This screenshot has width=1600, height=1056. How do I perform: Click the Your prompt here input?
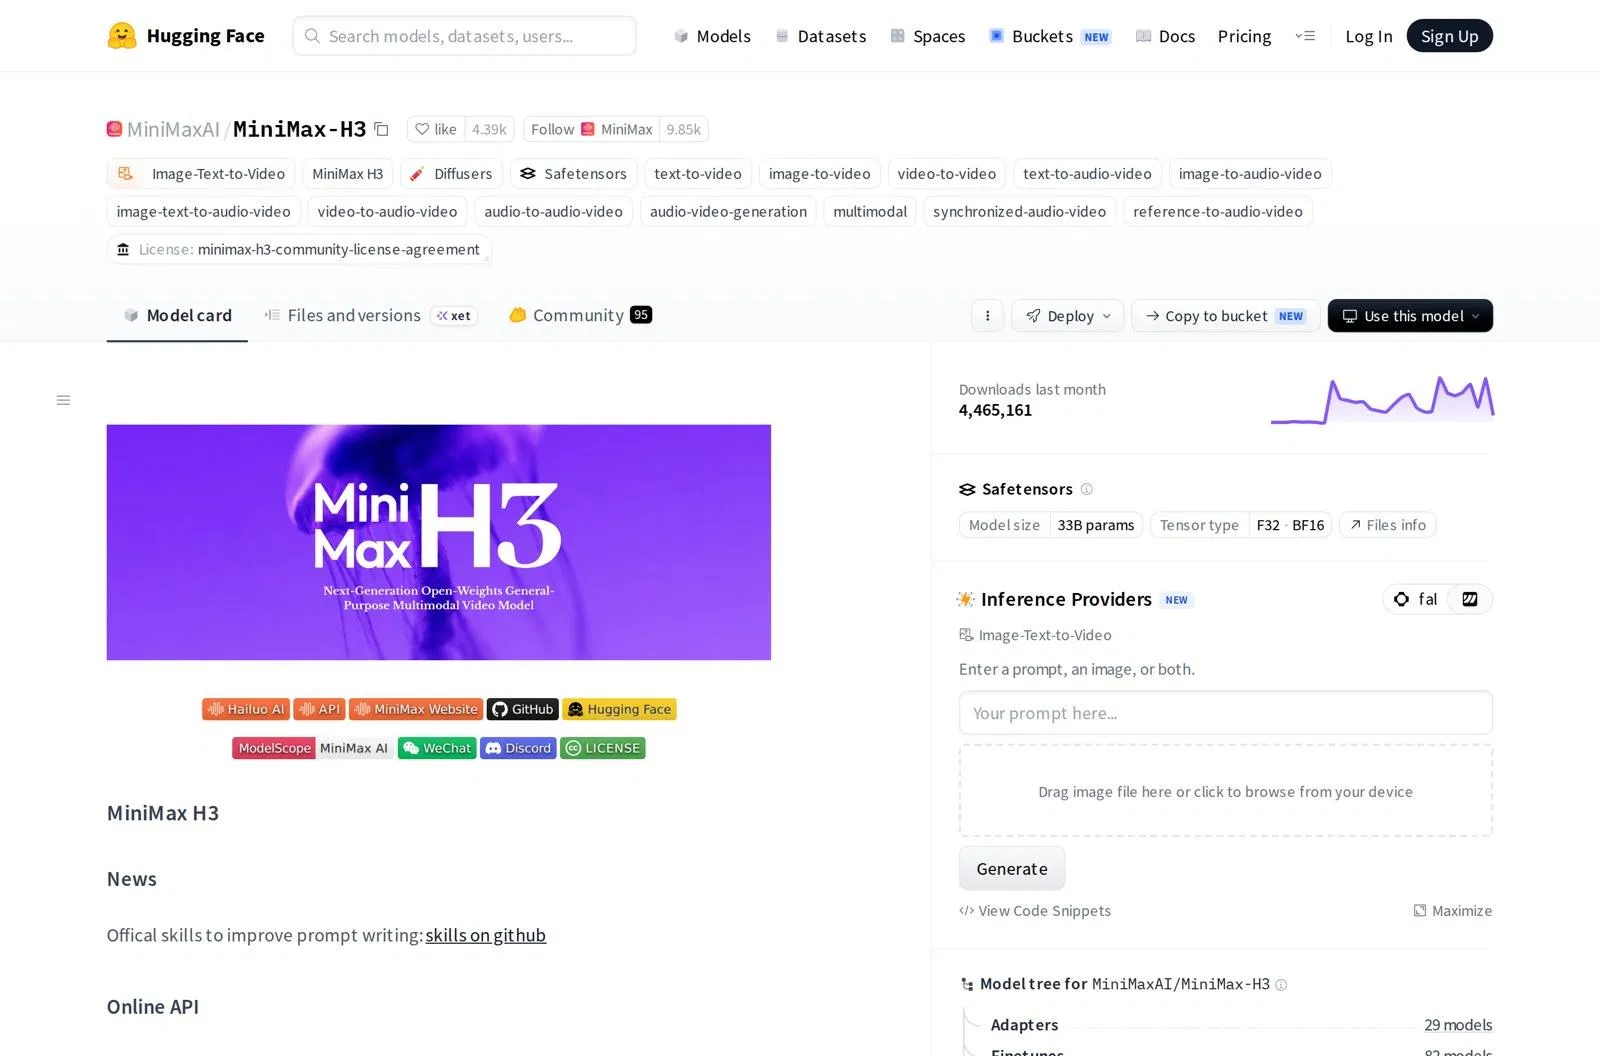pos(1225,713)
